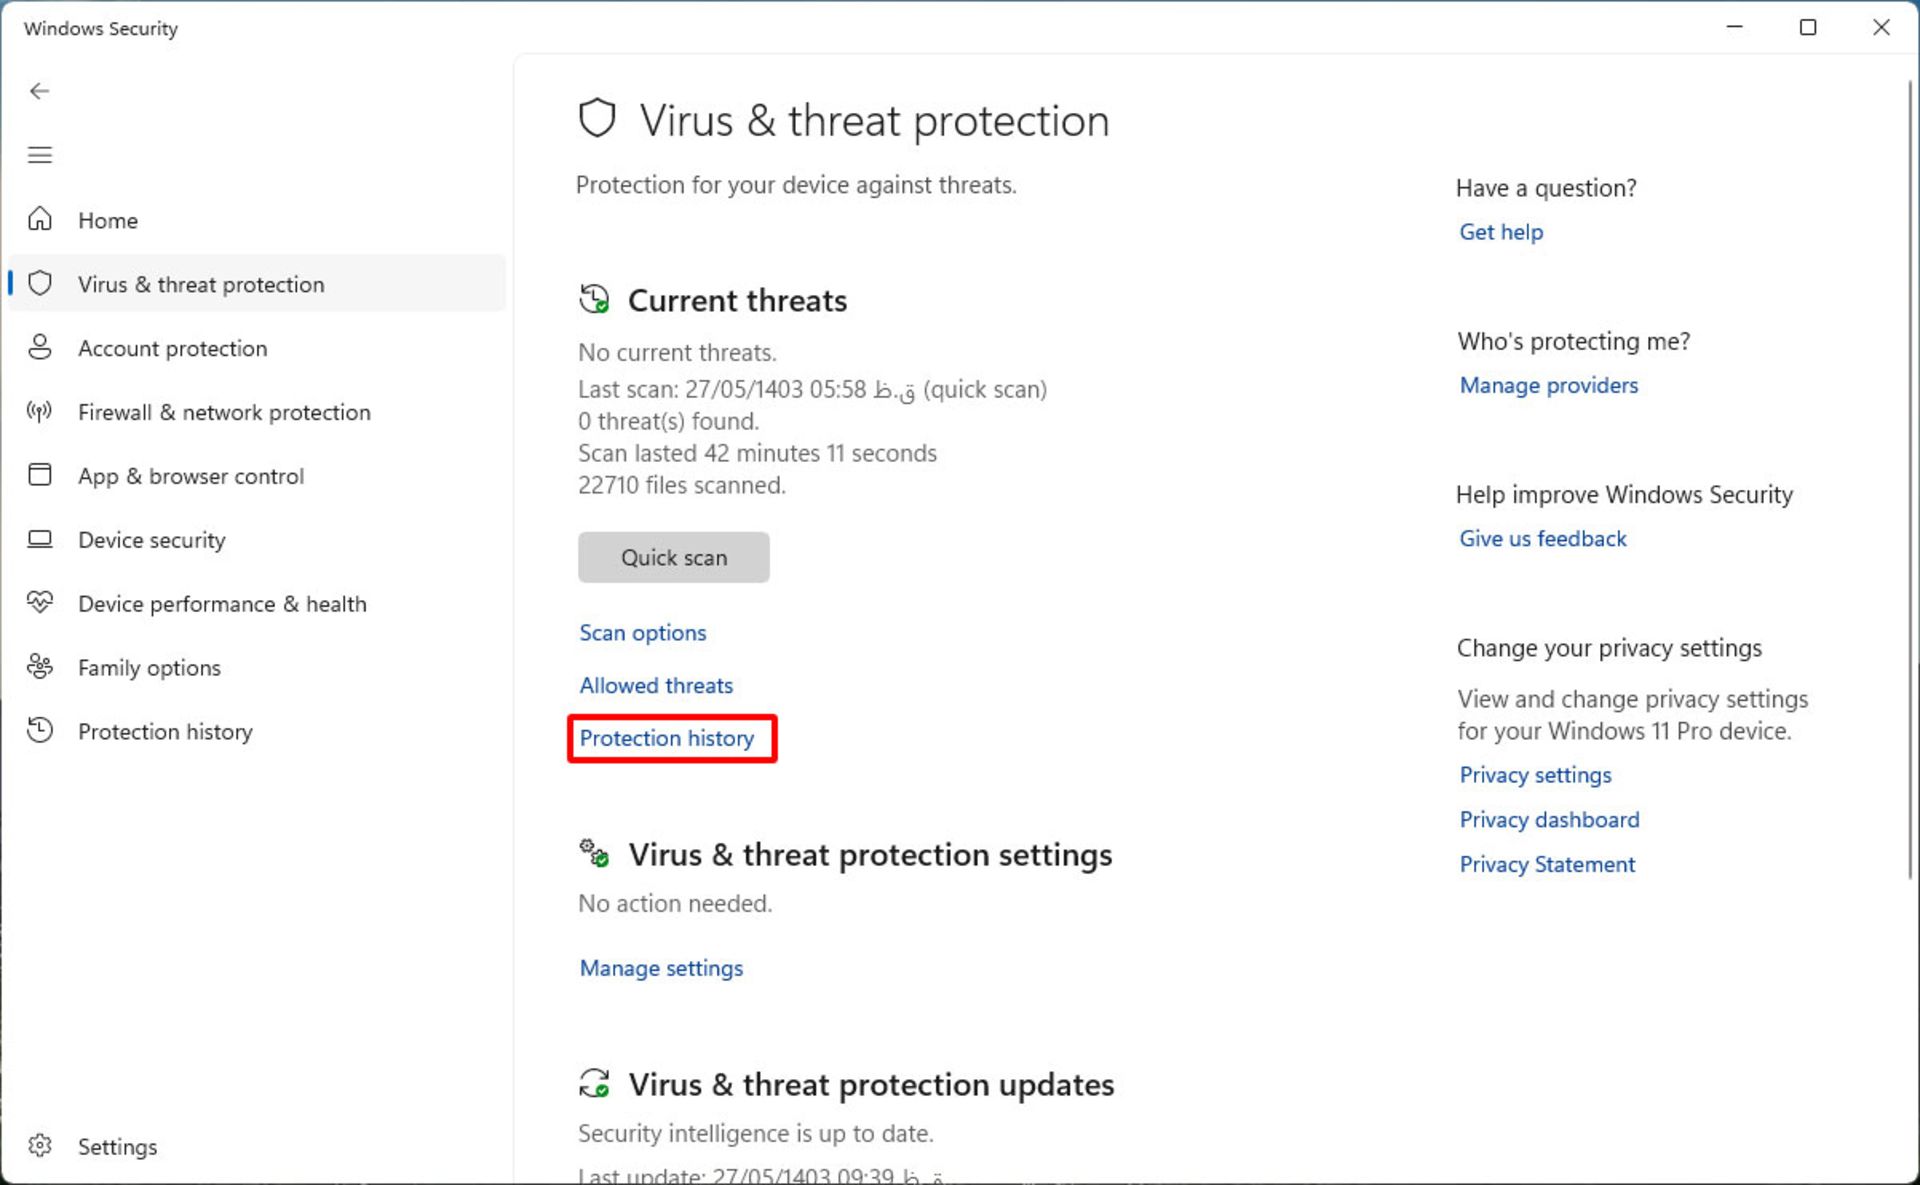Open Family options section

click(x=257, y=668)
